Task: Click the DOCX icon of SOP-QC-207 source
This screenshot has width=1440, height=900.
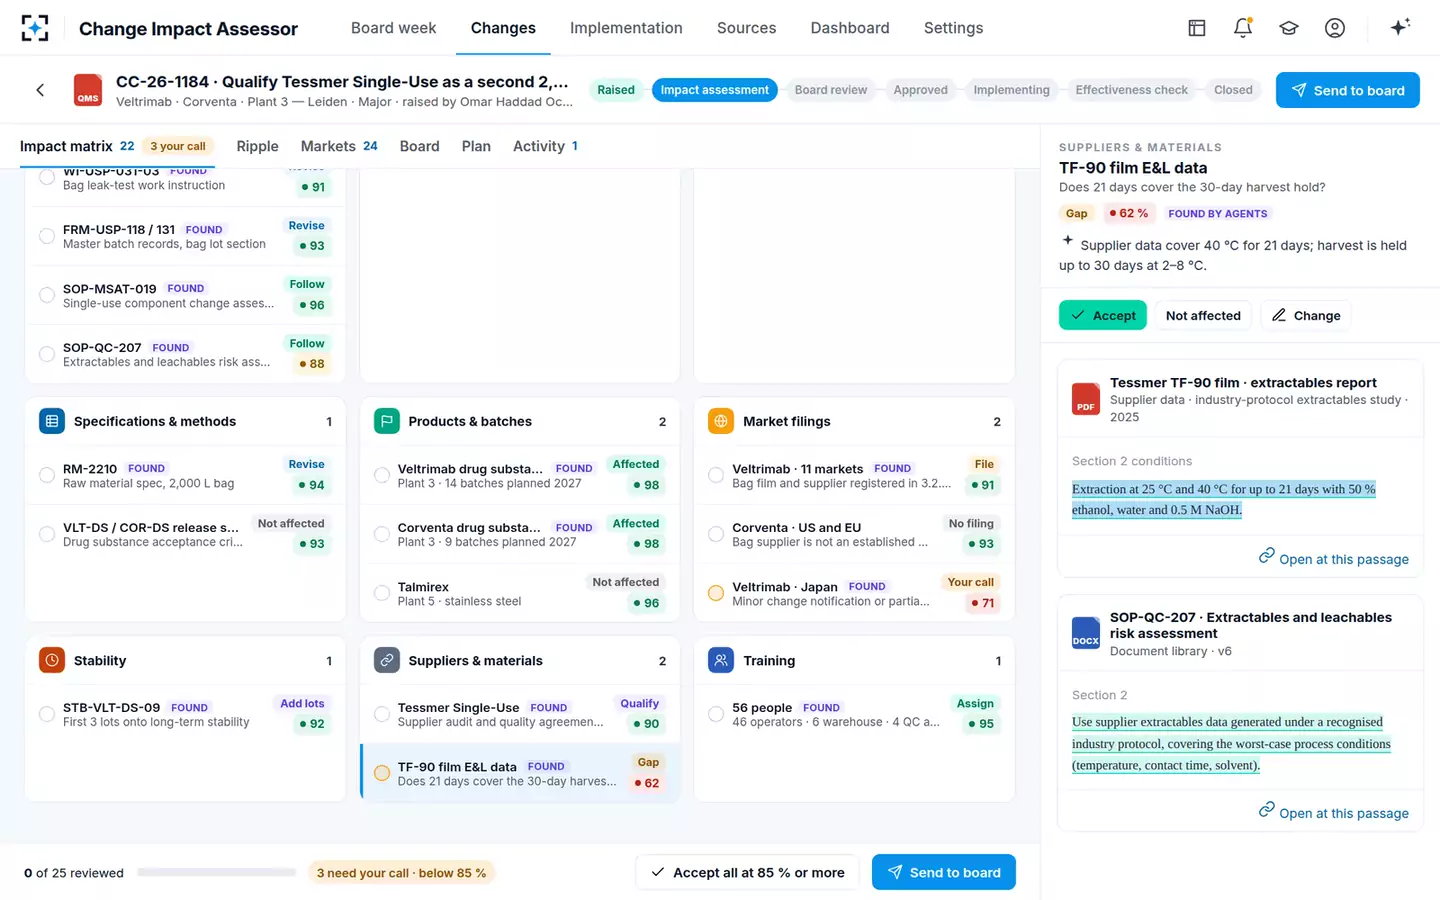Action: [x=1086, y=633]
